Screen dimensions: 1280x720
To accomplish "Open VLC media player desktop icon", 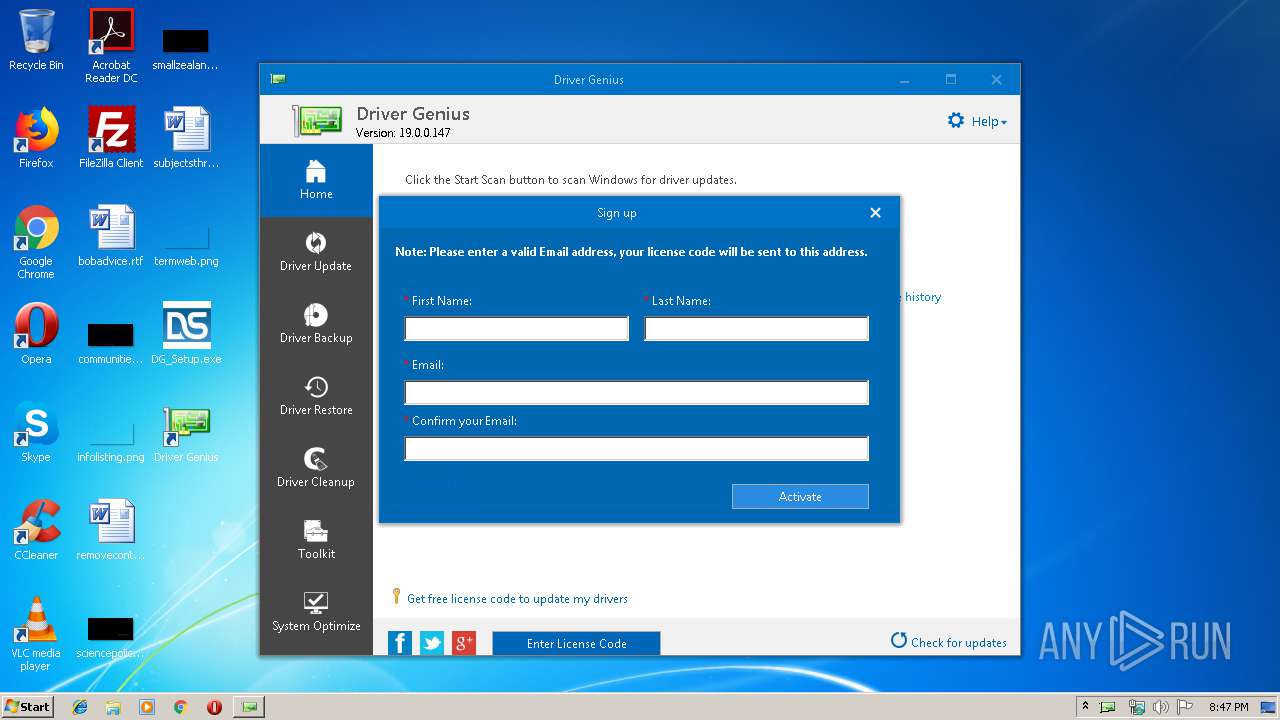I will pyautogui.click(x=36, y=635).
